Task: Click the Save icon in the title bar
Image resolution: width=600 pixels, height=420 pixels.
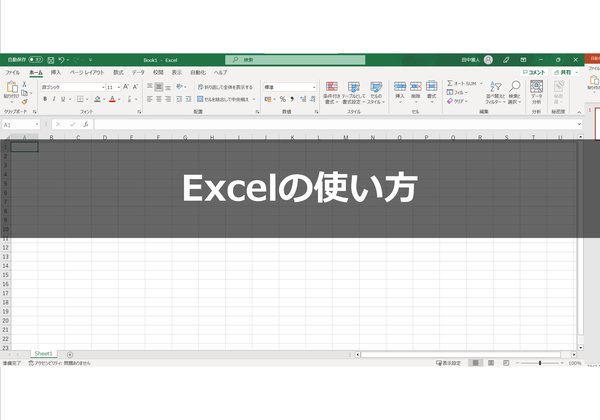Action: [51, 60]
